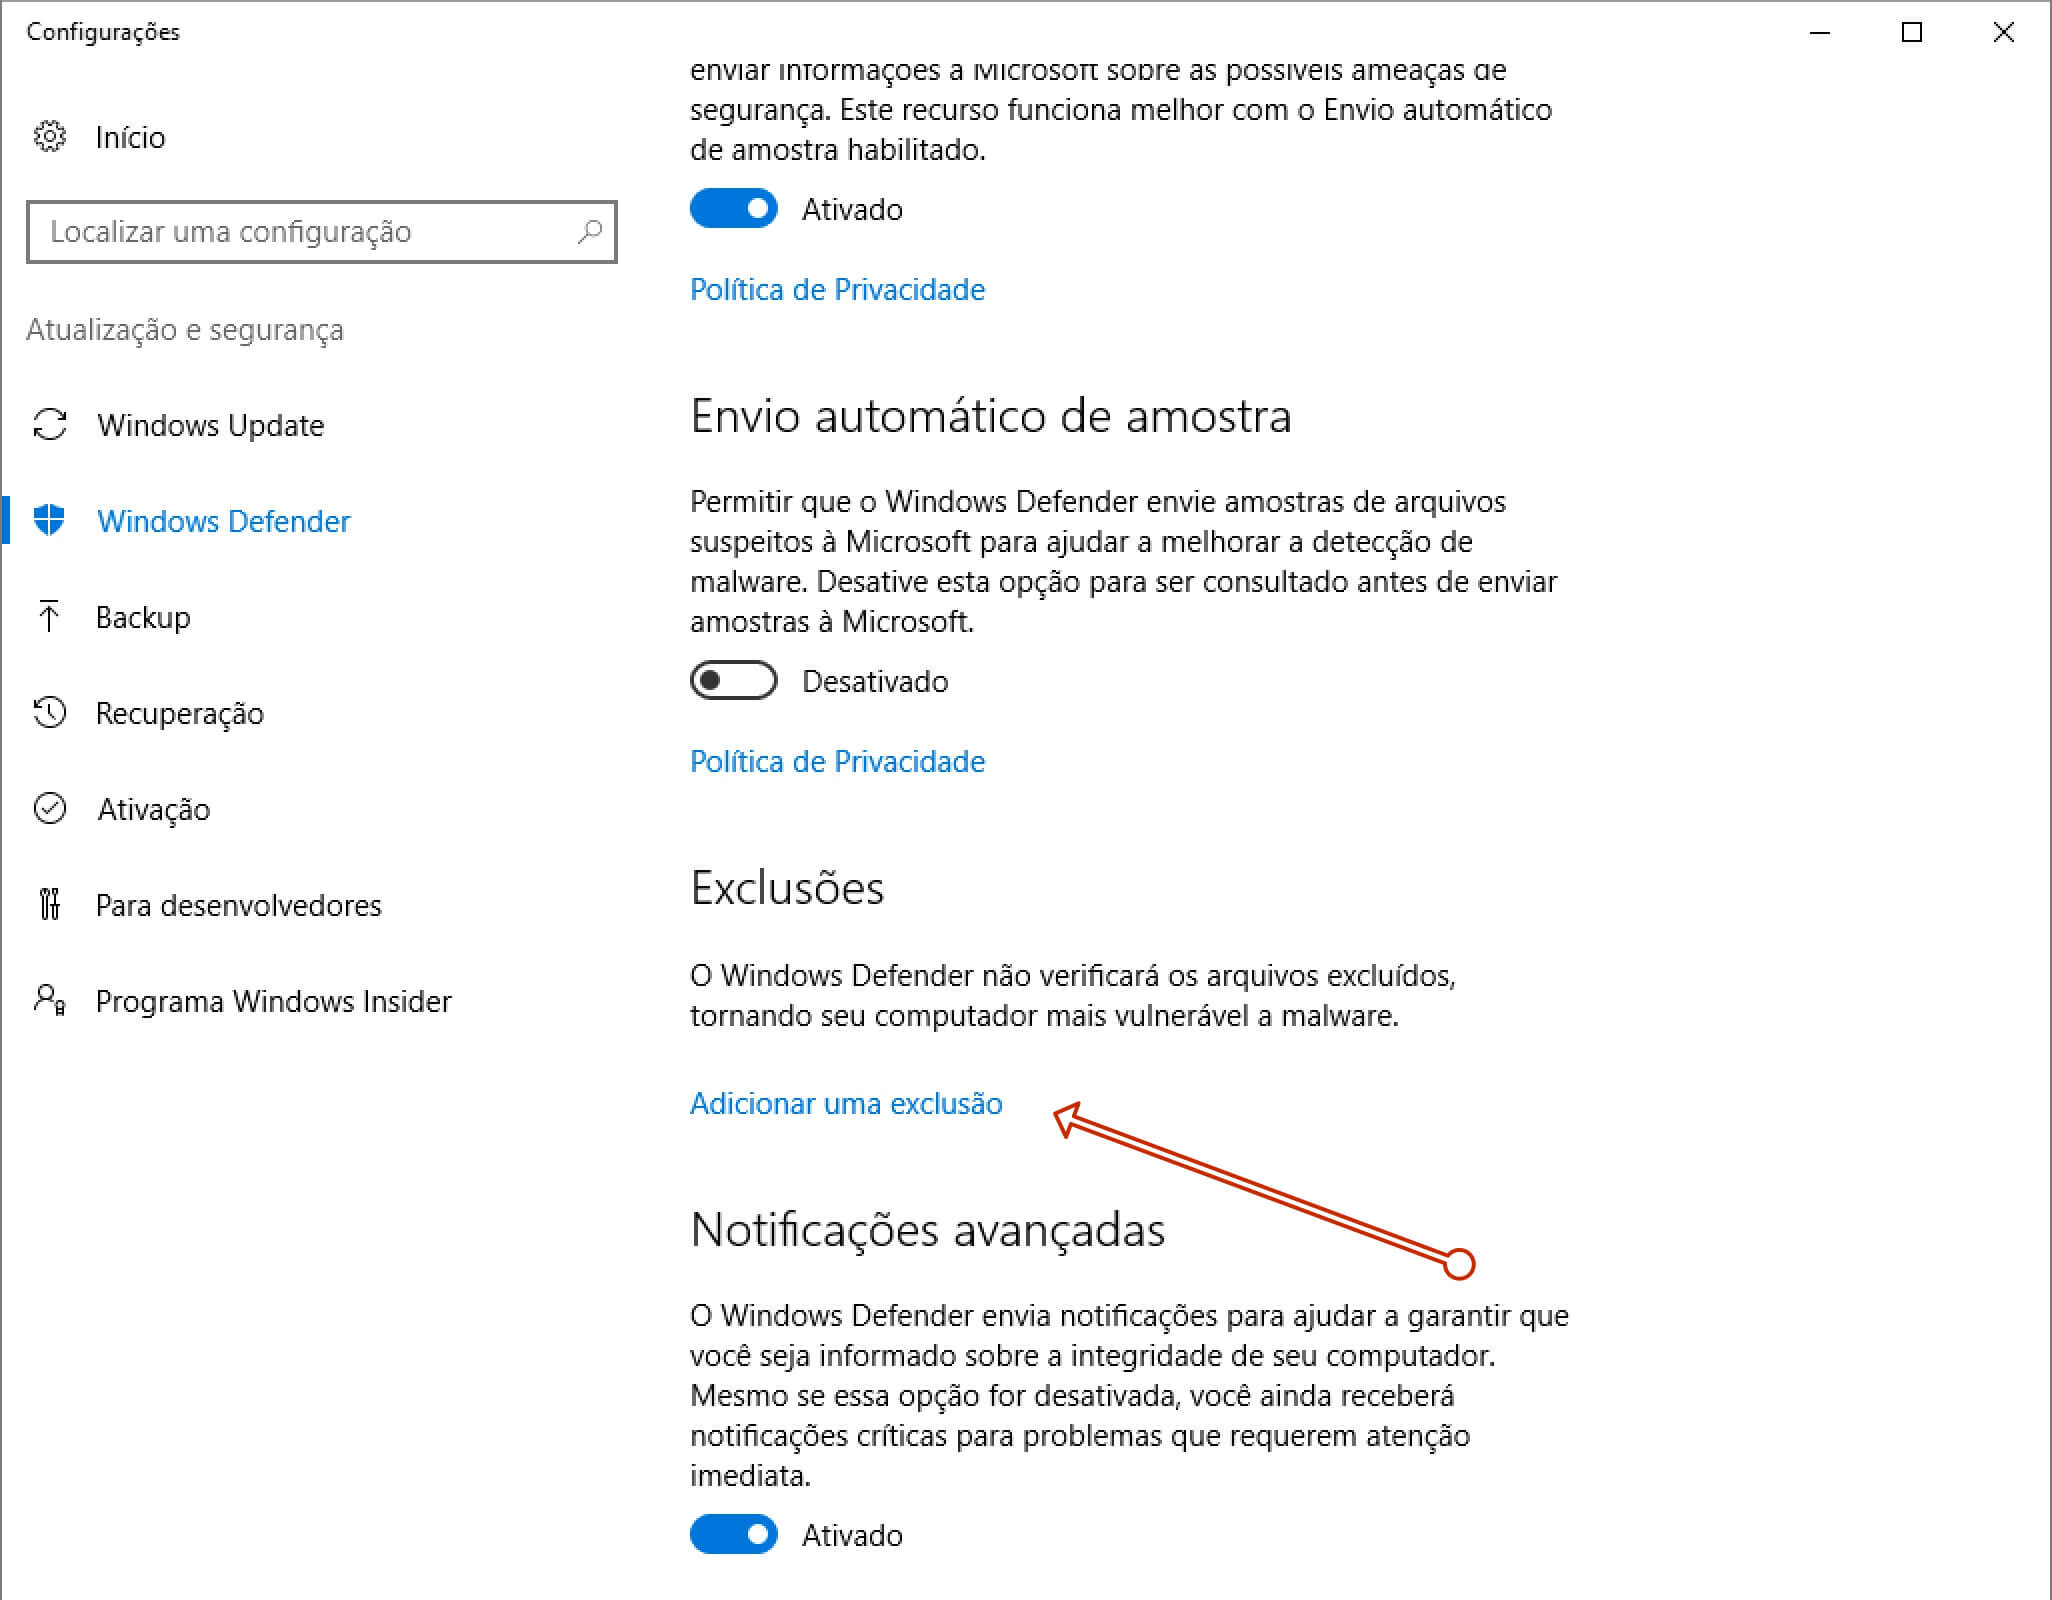The width and height of the screenshot is (2052, 1600).
Task: Click the Backup upward arrow icon
Action: click(x=49, y=616)
